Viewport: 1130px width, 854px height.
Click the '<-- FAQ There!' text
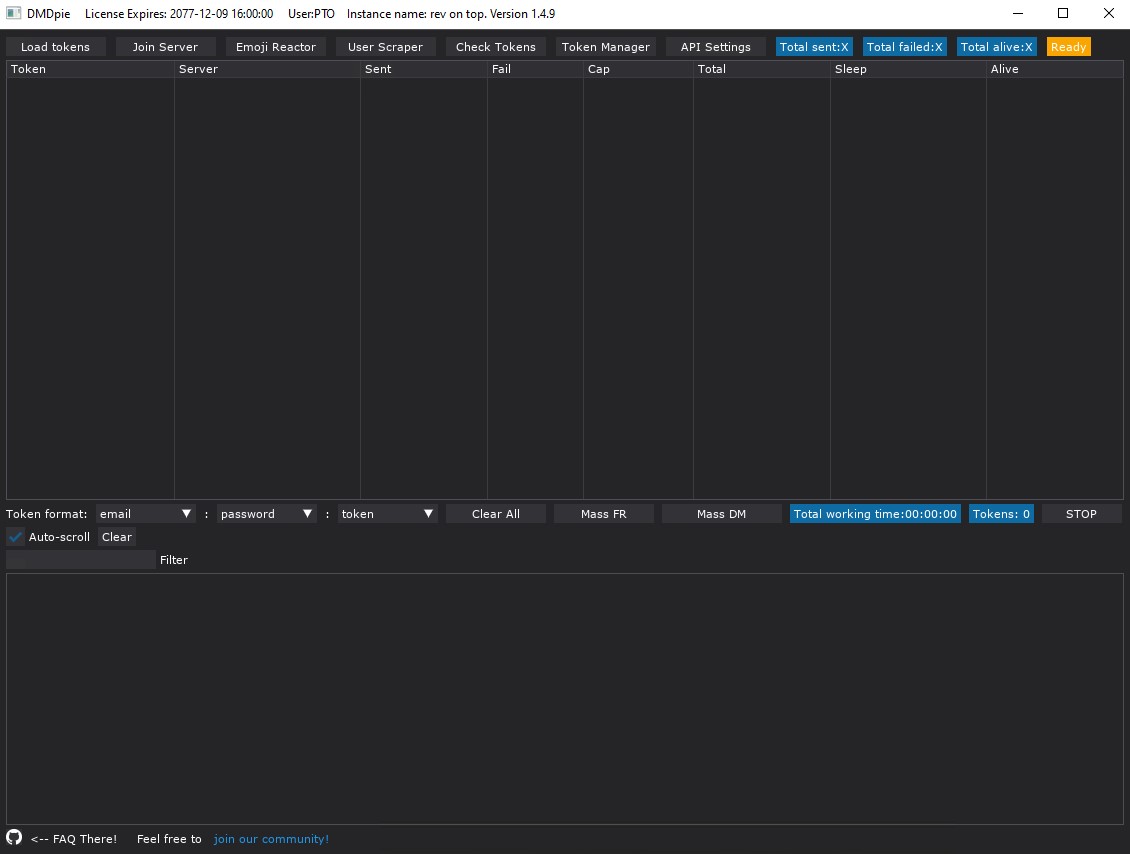(x=74, y=839)
